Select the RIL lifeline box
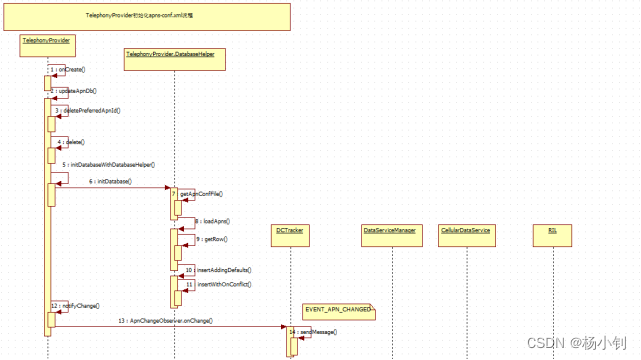 (x=552, y=235)
